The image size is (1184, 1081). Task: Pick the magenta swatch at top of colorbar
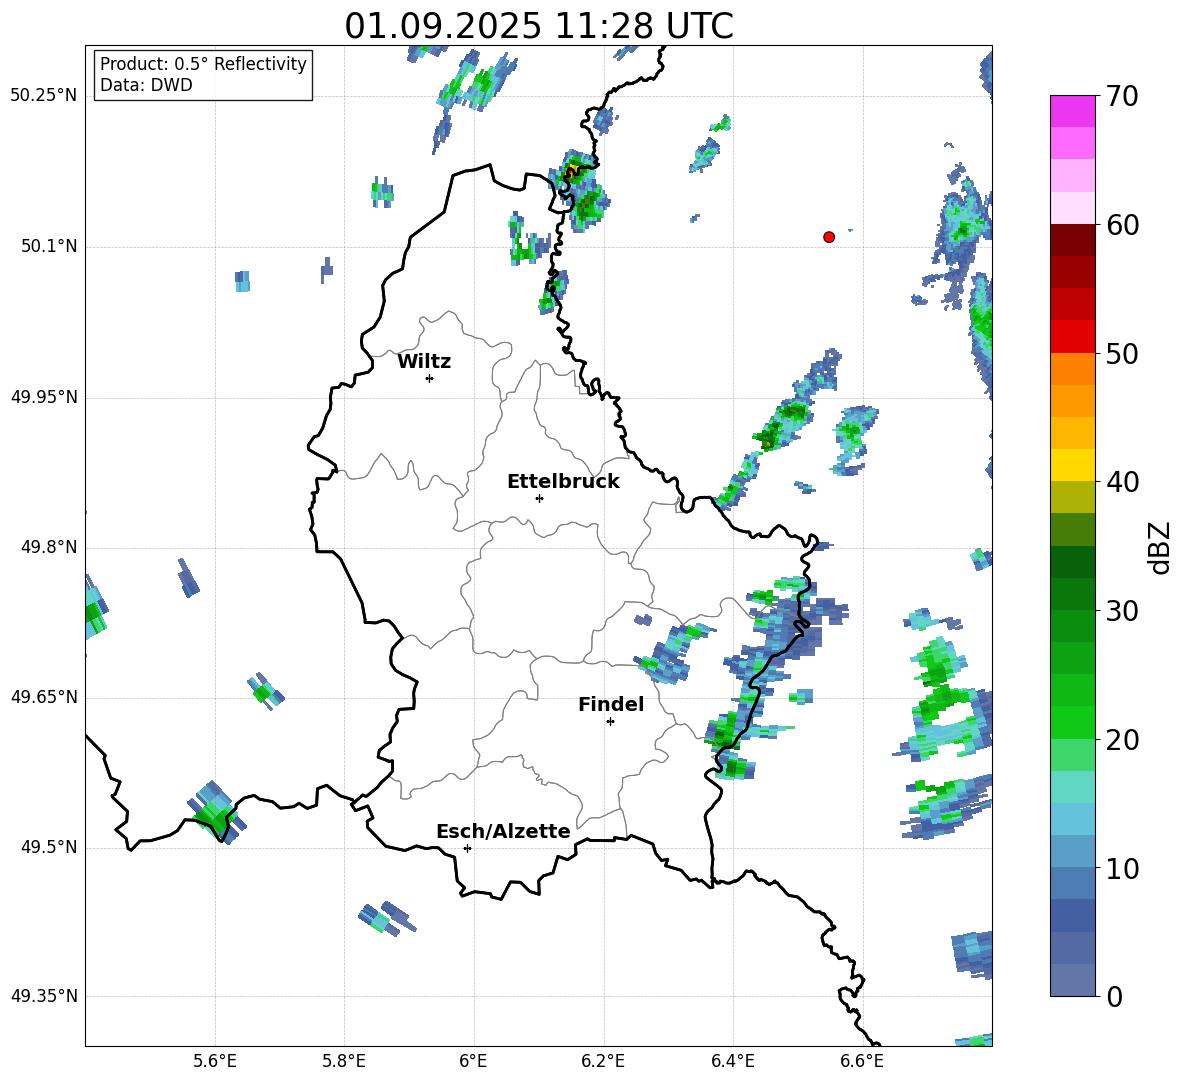[1073, 111]
